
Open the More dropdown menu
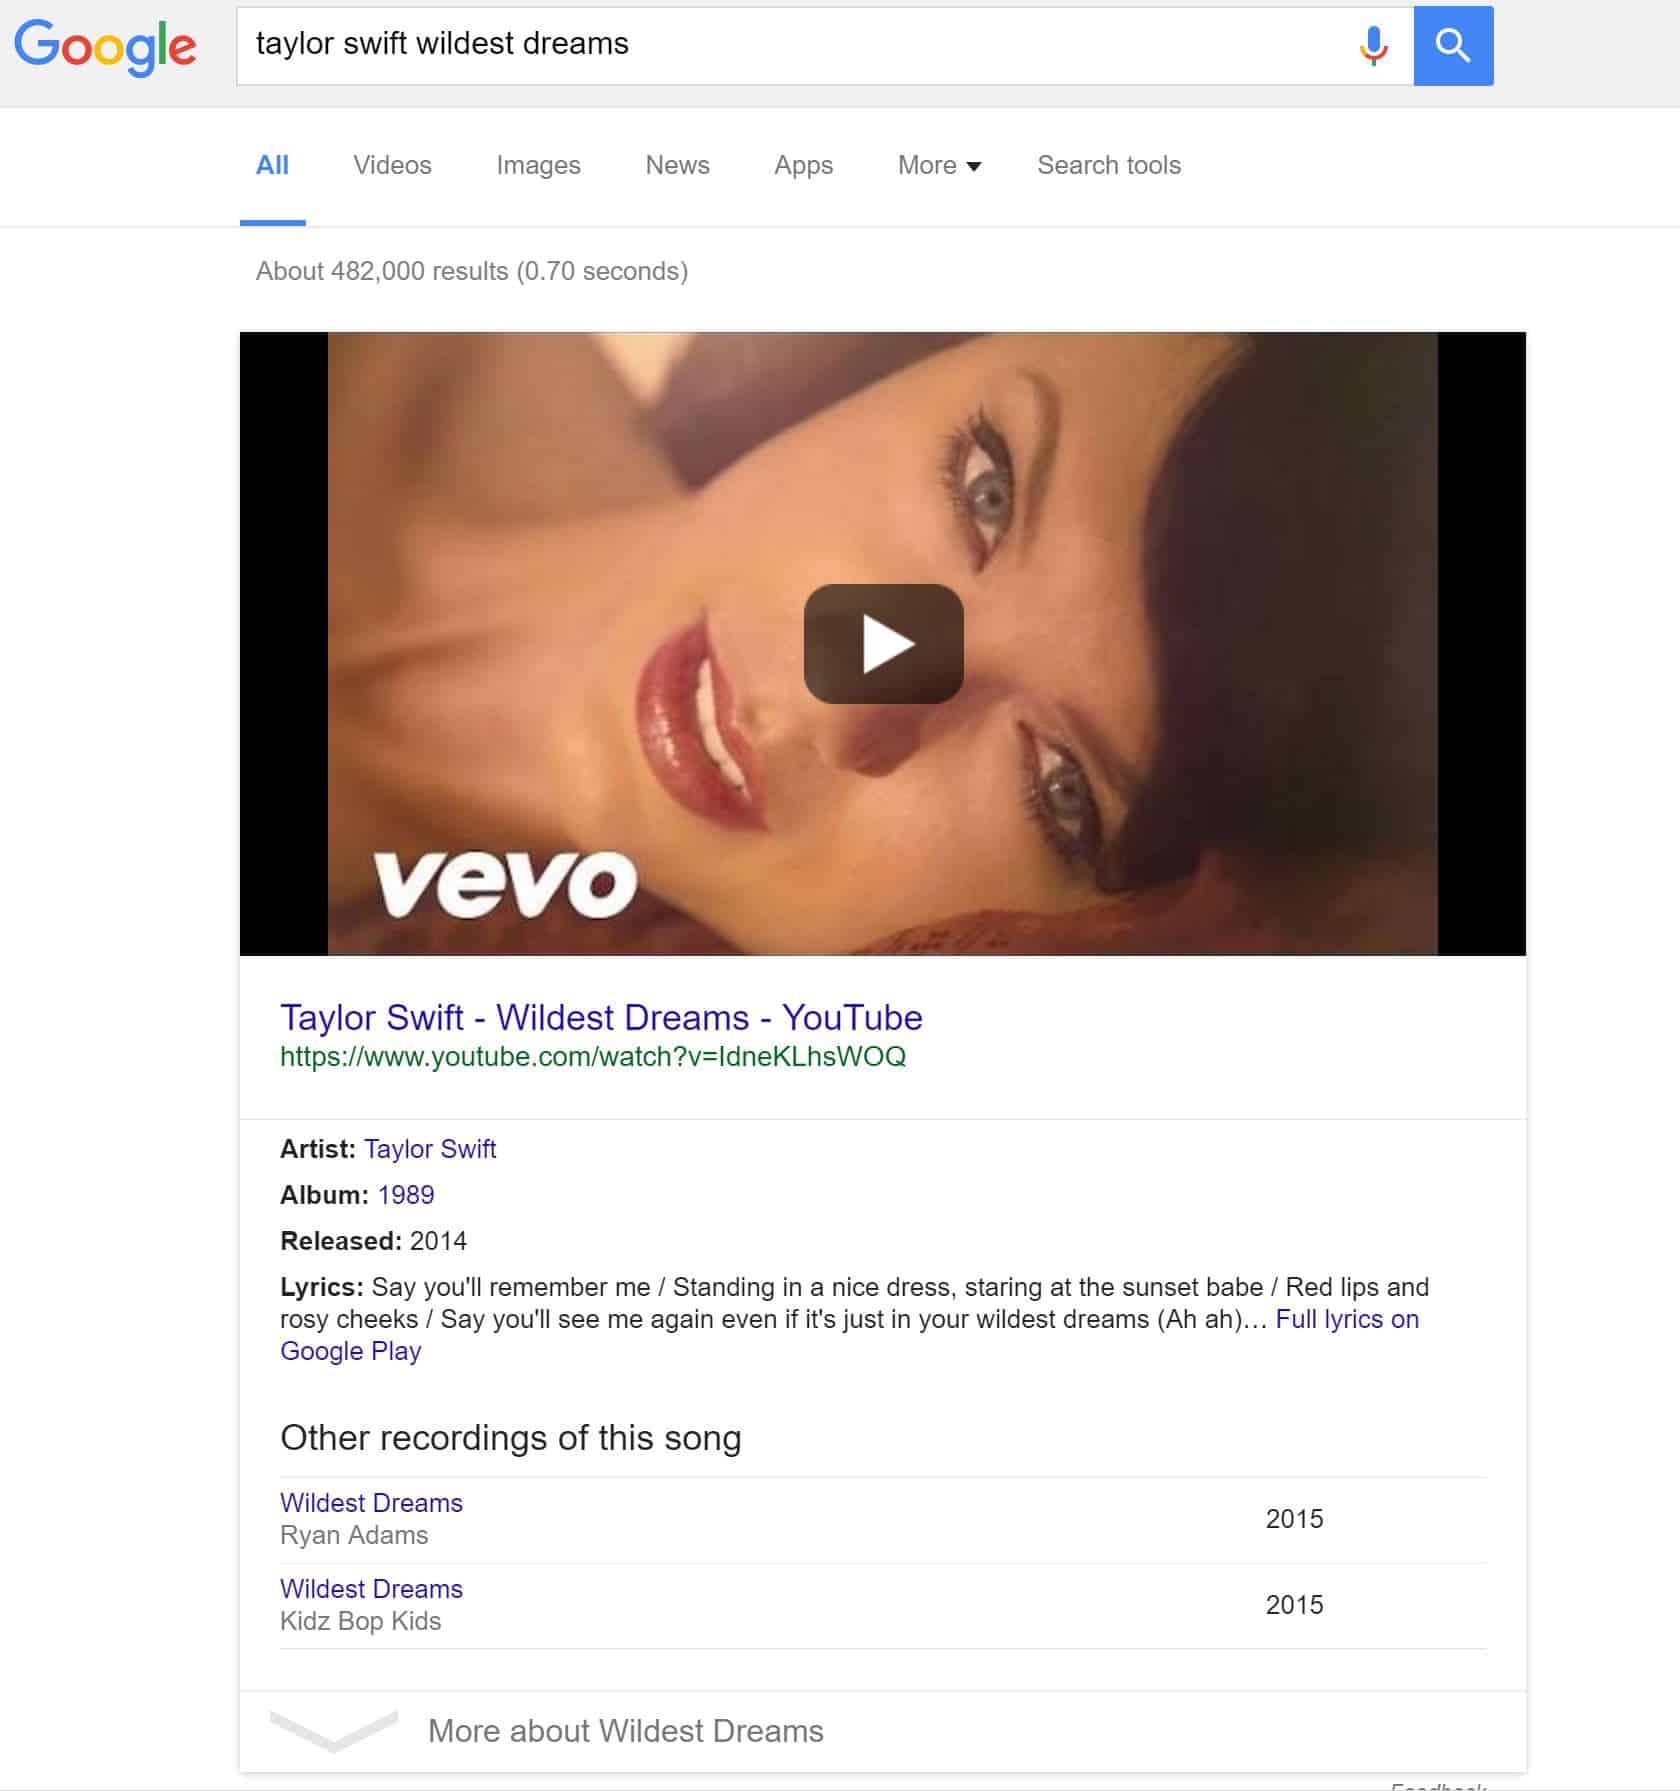939,165
